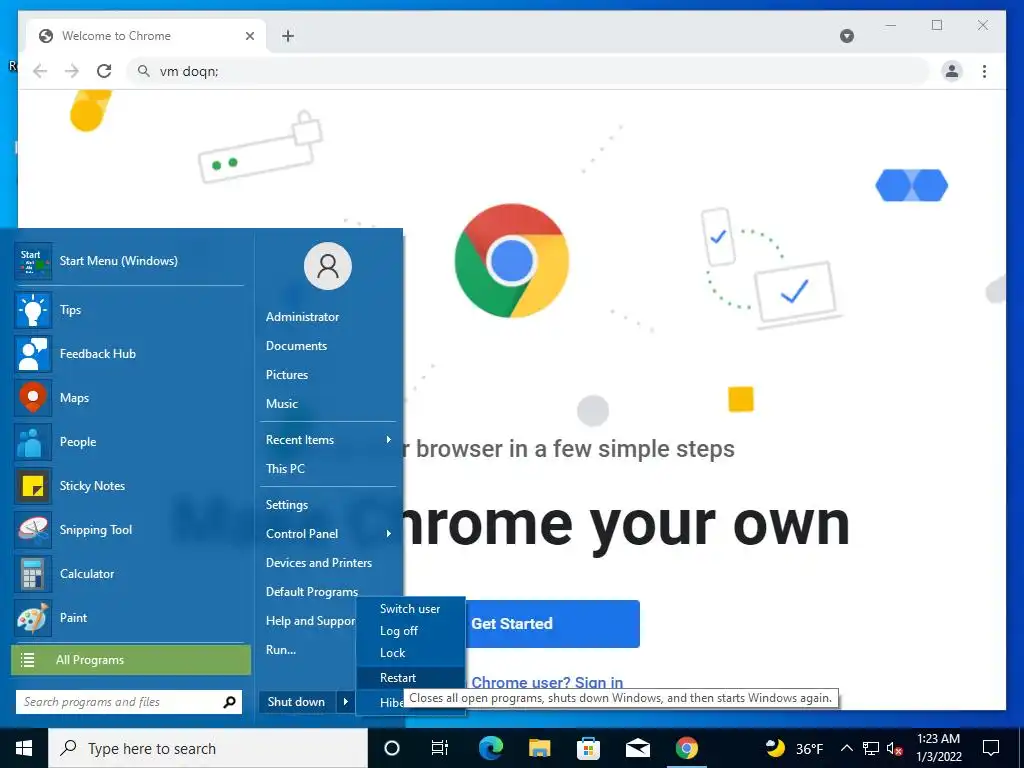Screen dimensions: 1024x768
Task: Choose Switch user from power menu
Action: pyautogui.click(x=410, y=609)
